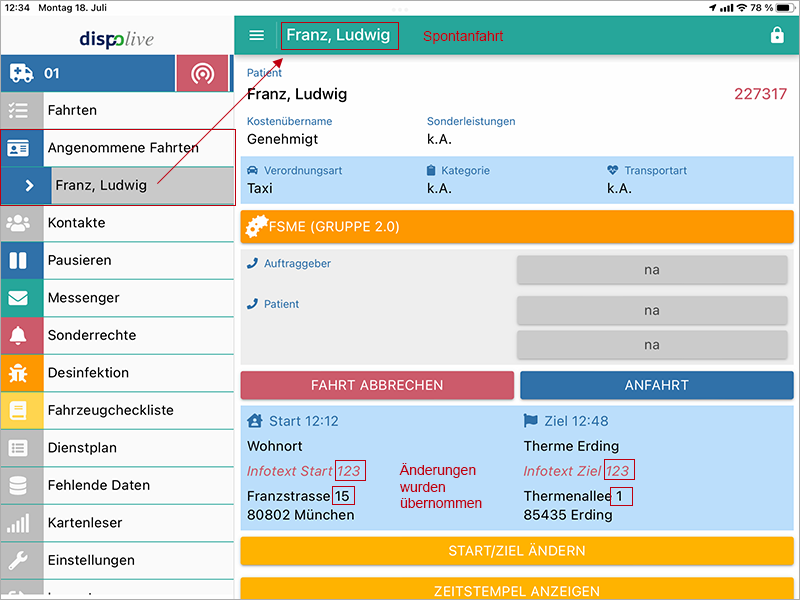Viewport: 800px width, 600px height.
Task: Open Angenommene Fahrten ID card icon
Action: (18, 148)
